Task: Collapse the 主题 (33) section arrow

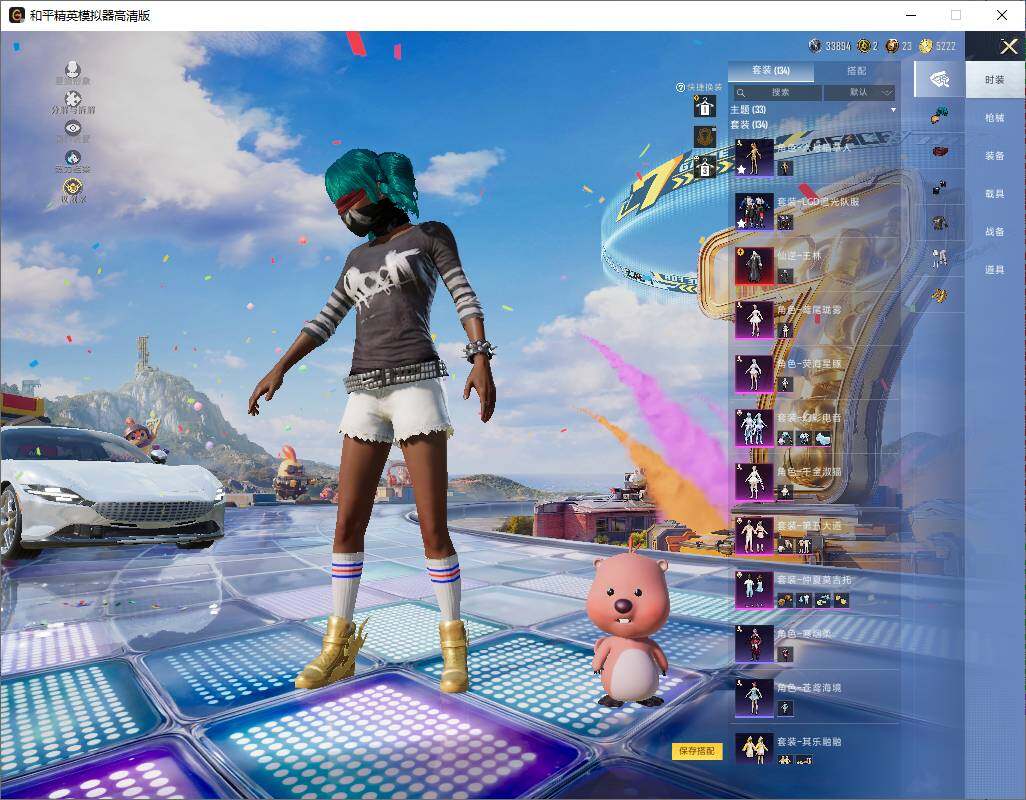Action: 893,110
